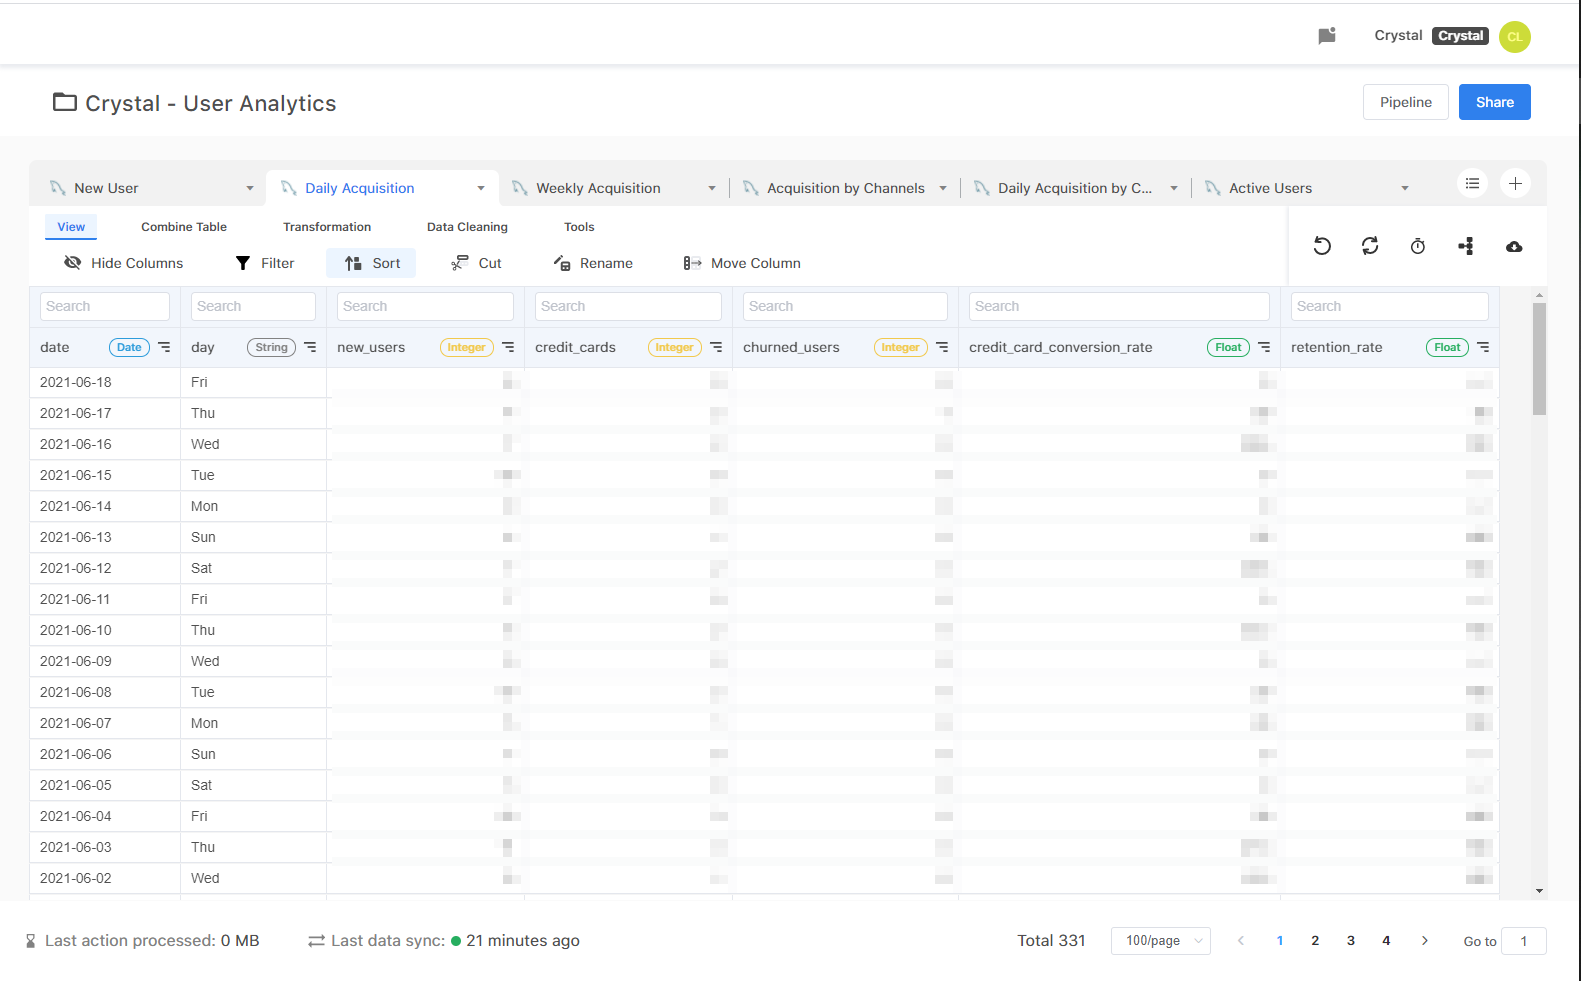Image resolution: width=1581 pixels, height=981 pixels.
Task: Click the Pipeline button
Action: [1405, 102]
